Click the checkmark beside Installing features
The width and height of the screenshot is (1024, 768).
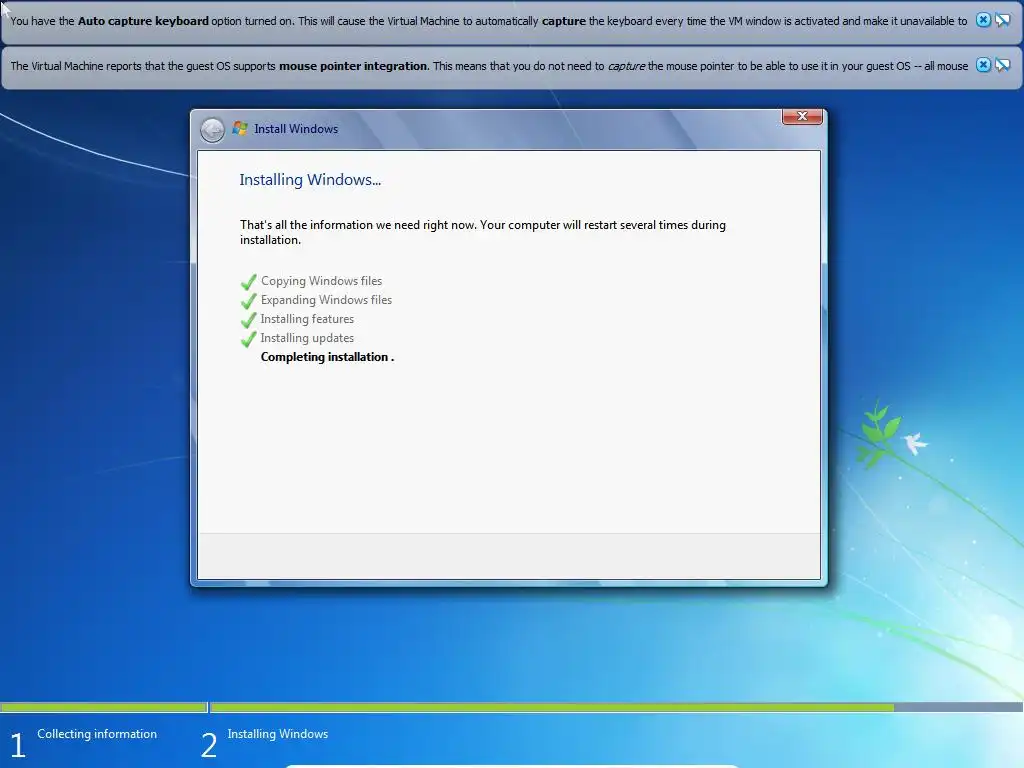248,320
